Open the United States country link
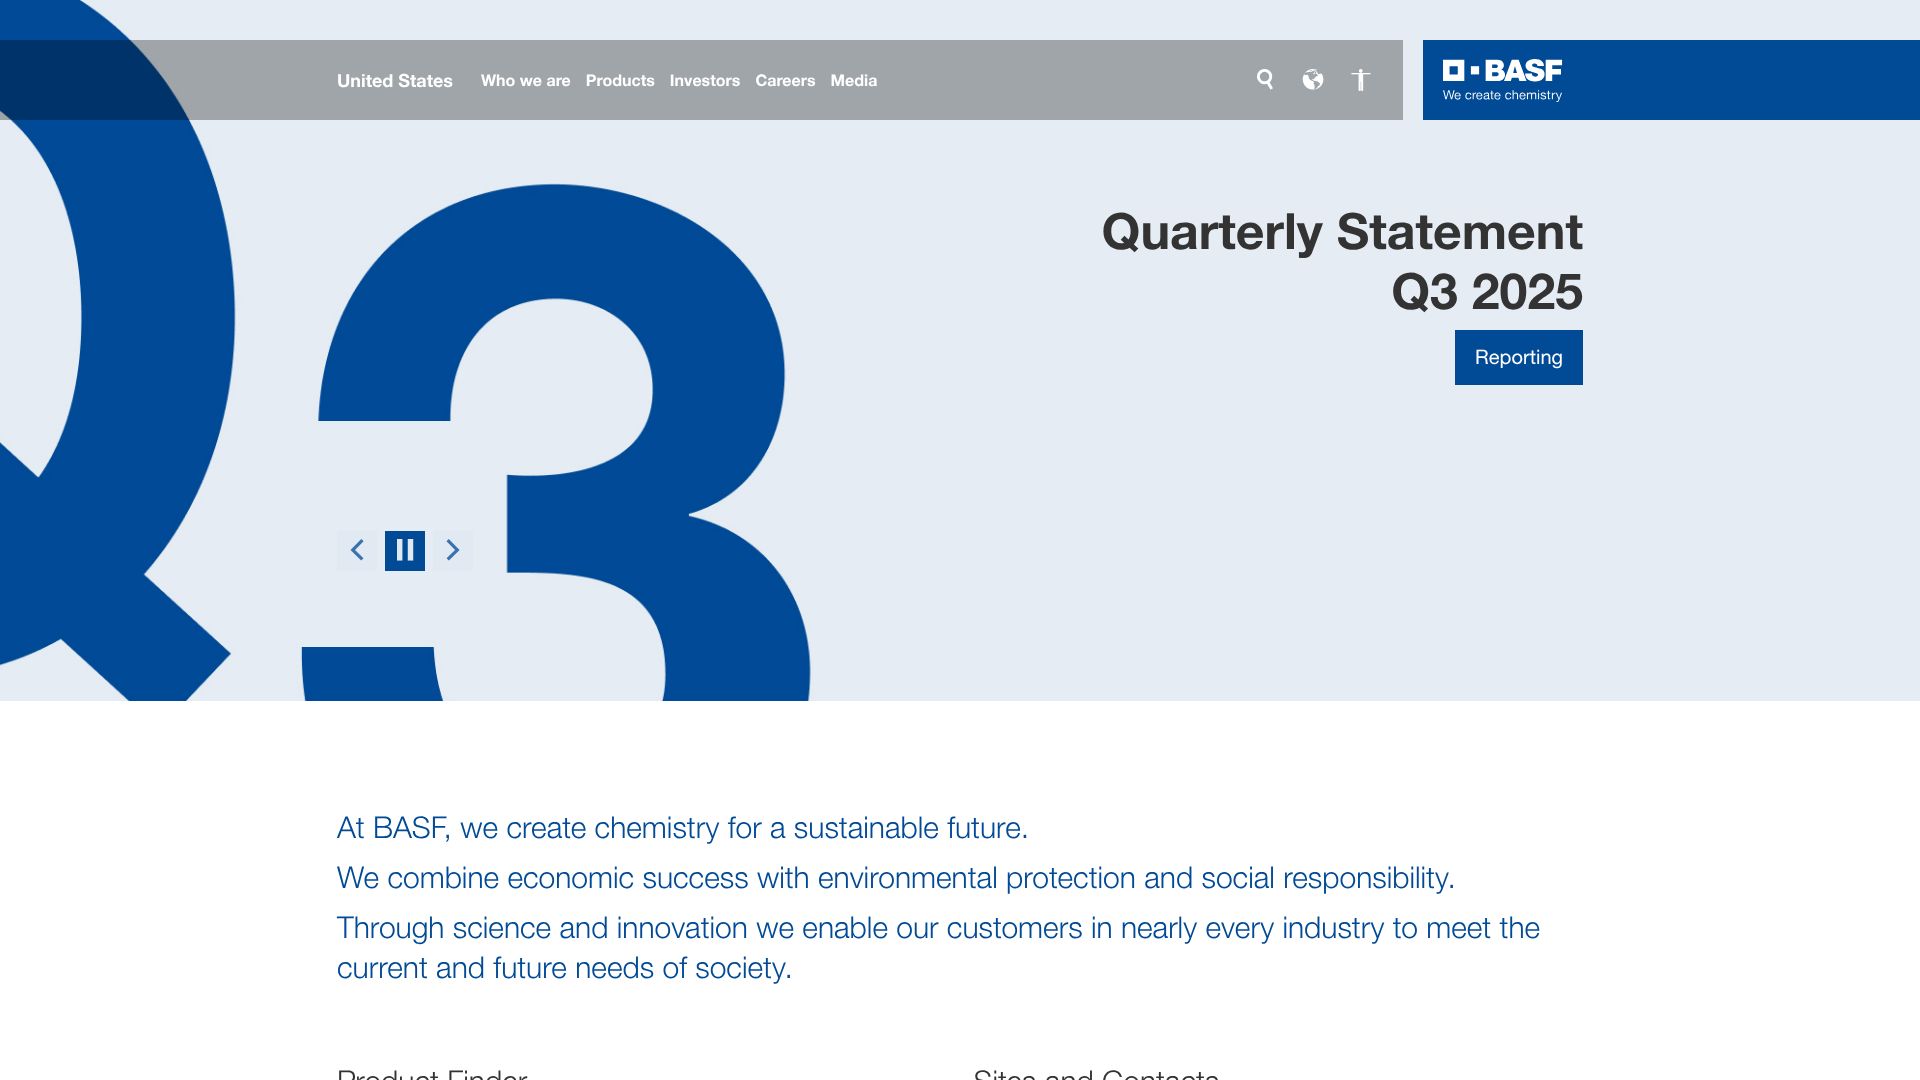 (395, 81)
